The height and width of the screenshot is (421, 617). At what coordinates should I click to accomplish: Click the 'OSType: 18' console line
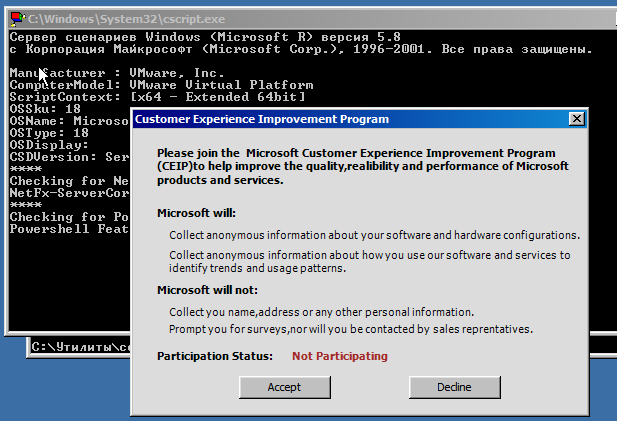pos(49,133)
